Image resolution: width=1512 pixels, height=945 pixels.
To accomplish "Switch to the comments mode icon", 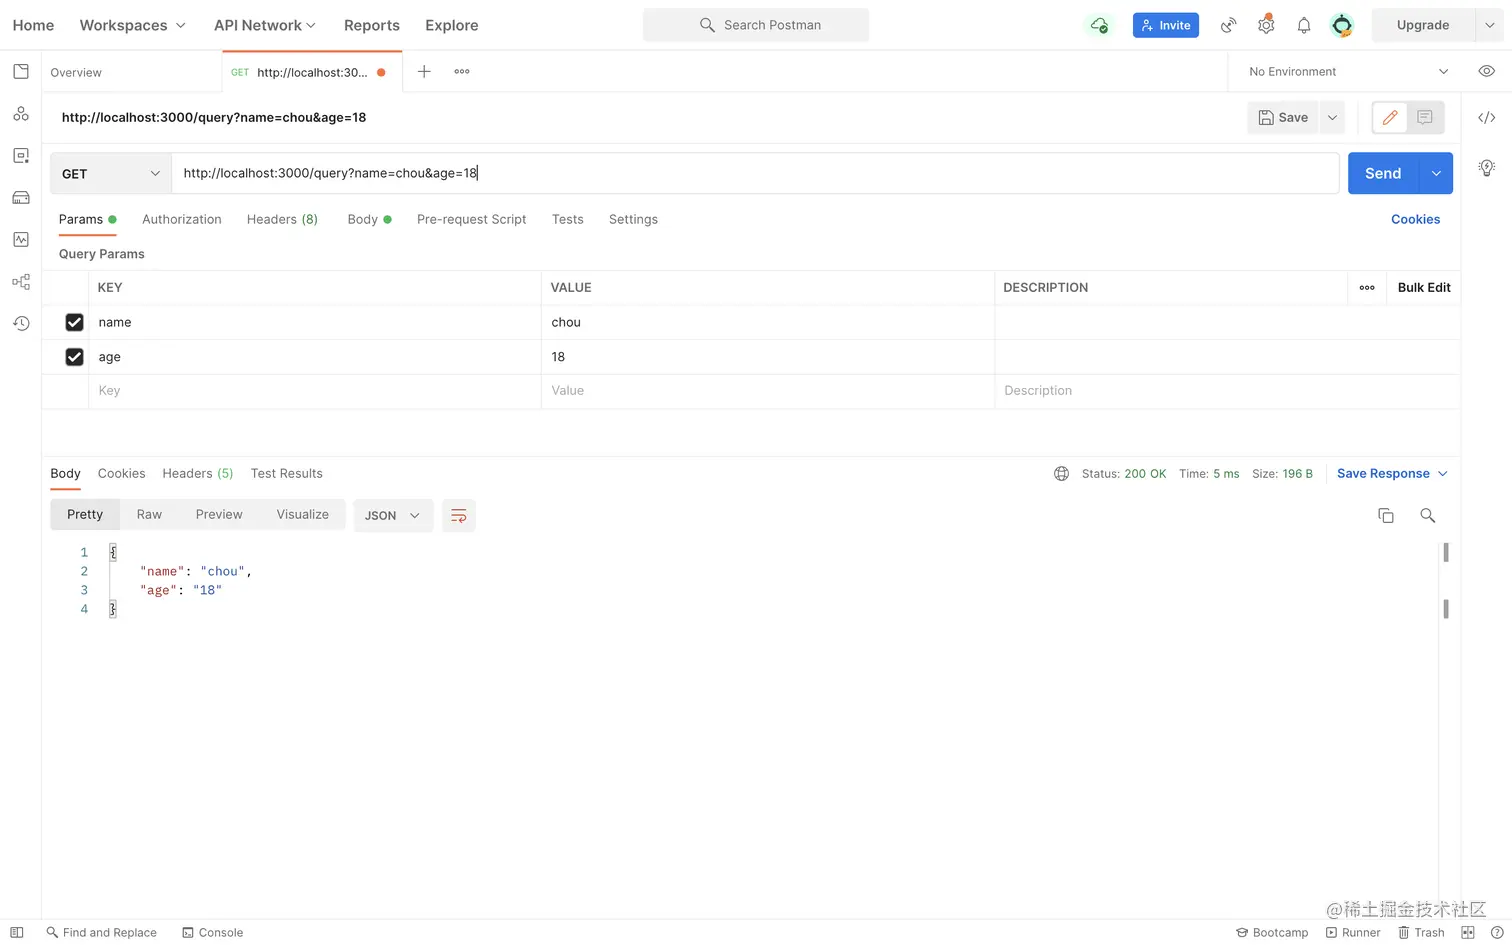I will point(1425,117).
